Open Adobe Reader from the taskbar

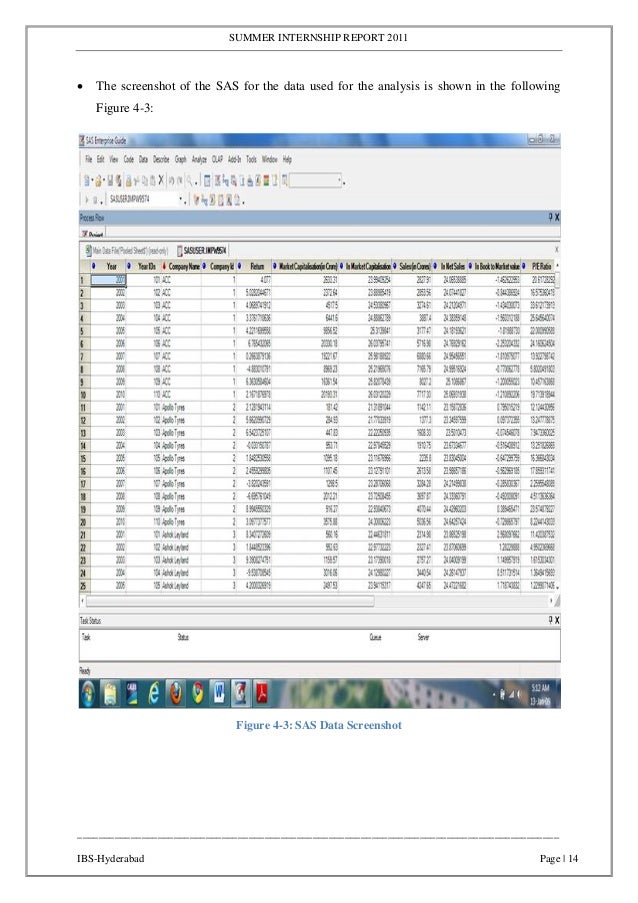(263, 694)
